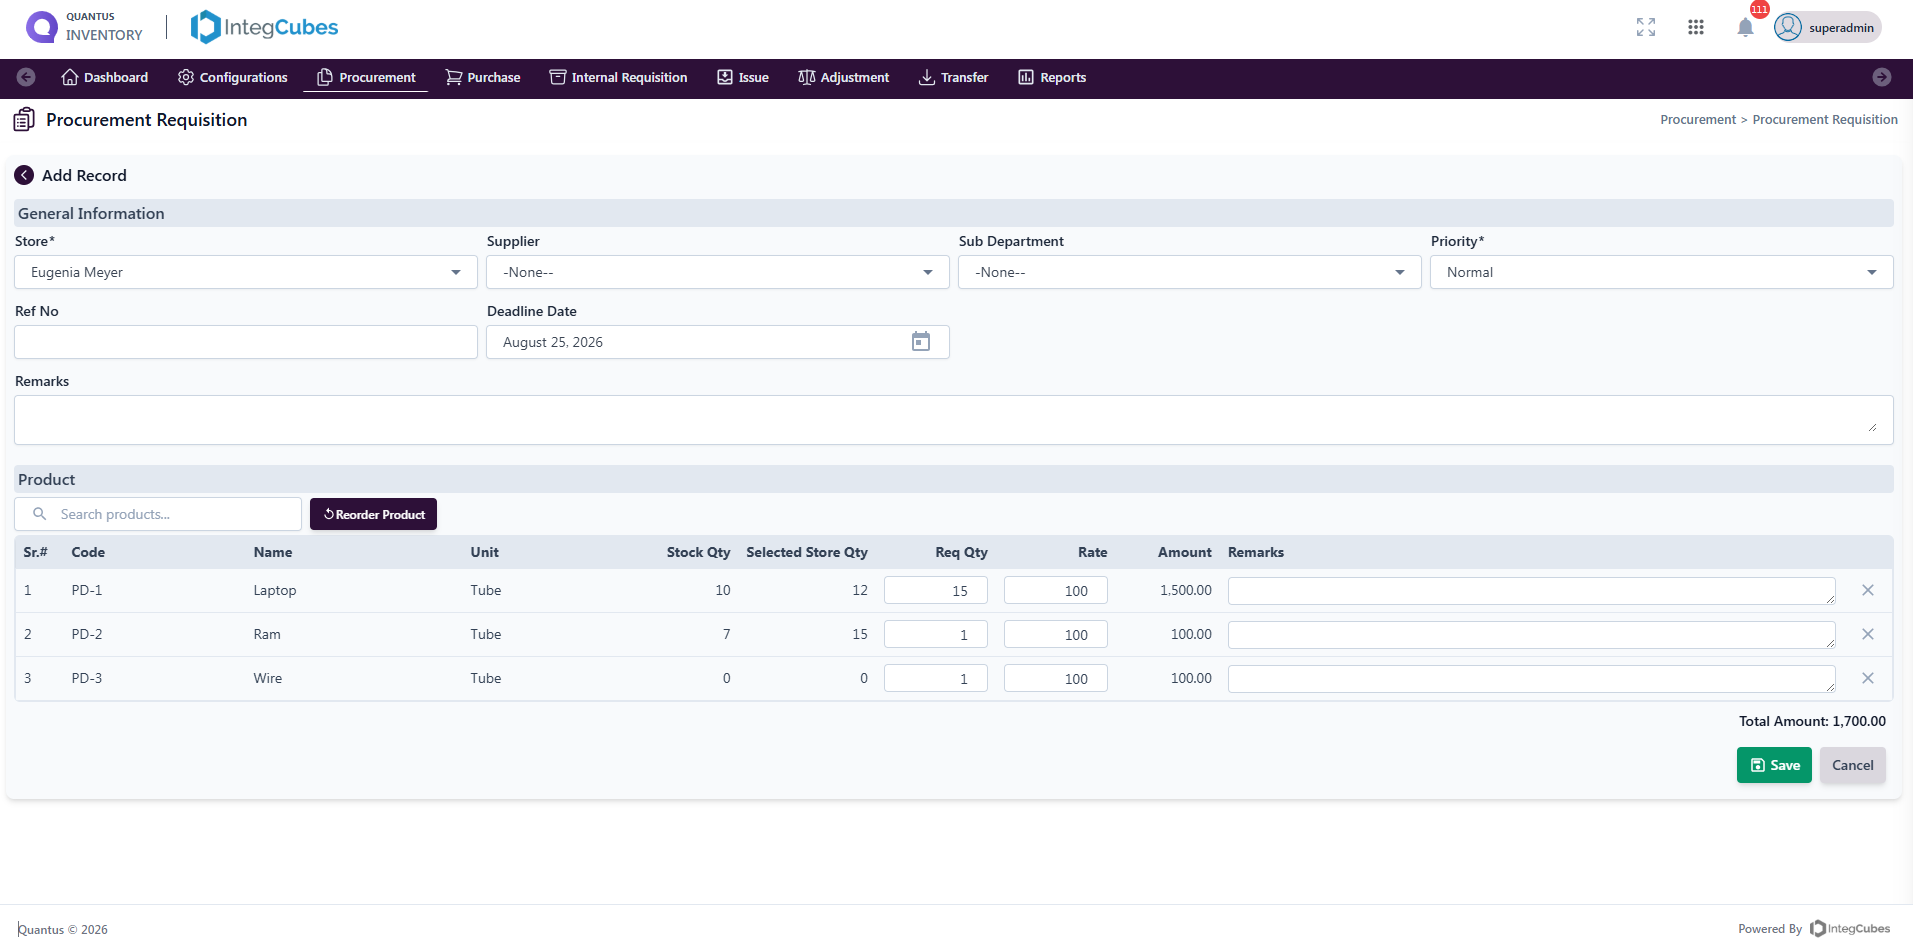
Task: Edit Req Qty for Laptop
Action: [x=936, y=590]
